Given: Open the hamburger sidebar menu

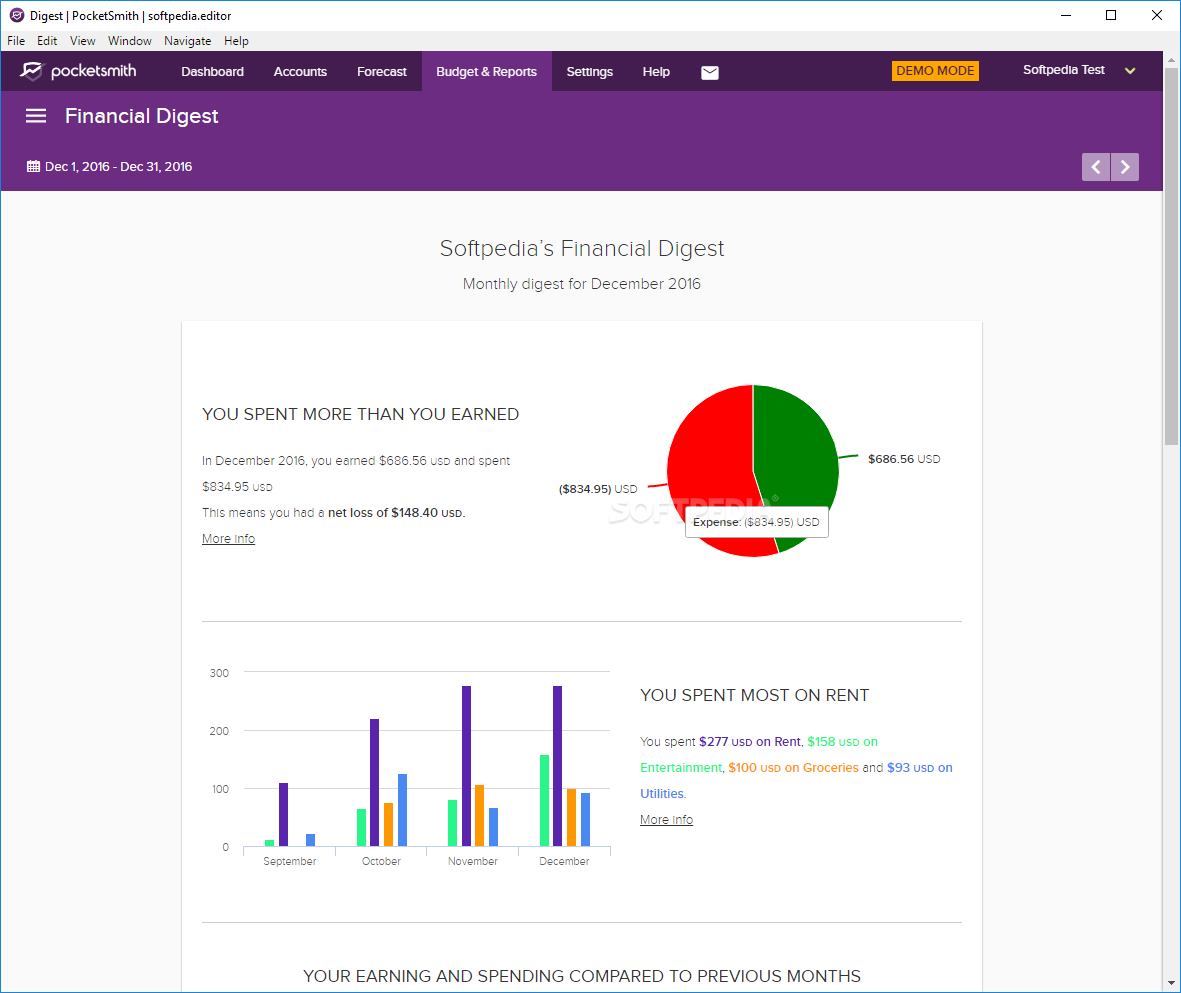Looking at the screenshot, I should tap(36, 116).
